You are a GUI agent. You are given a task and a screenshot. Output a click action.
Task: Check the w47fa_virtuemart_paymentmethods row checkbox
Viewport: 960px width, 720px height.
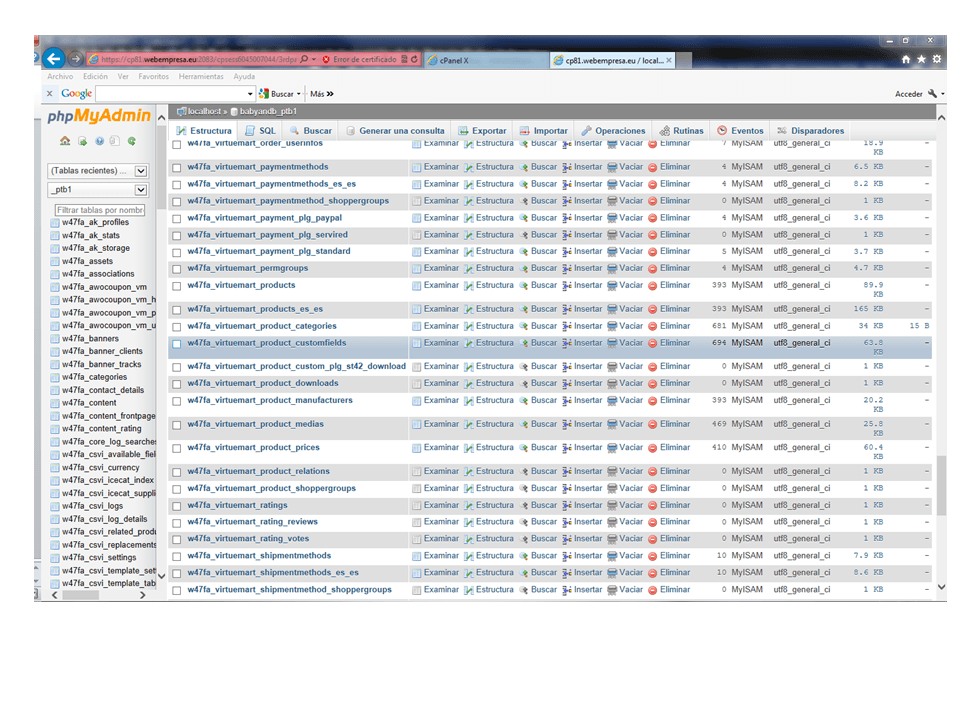tap(177, 168)
